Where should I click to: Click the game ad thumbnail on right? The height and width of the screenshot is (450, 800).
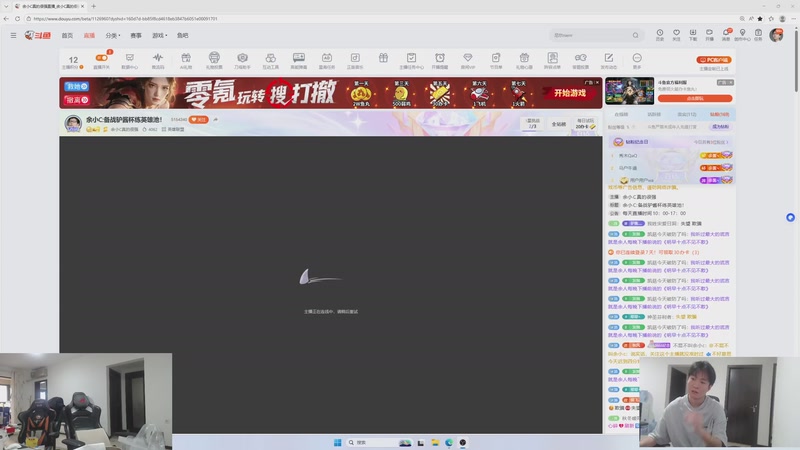tap(630, 91)
